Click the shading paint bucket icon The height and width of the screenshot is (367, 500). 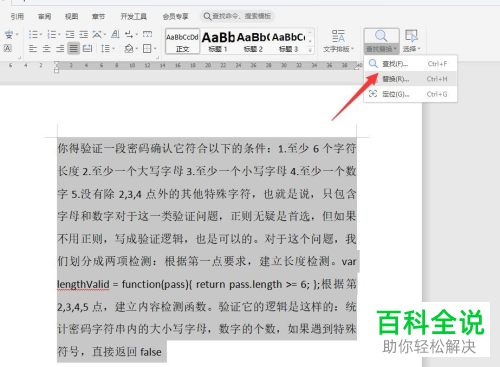[129, 49]
